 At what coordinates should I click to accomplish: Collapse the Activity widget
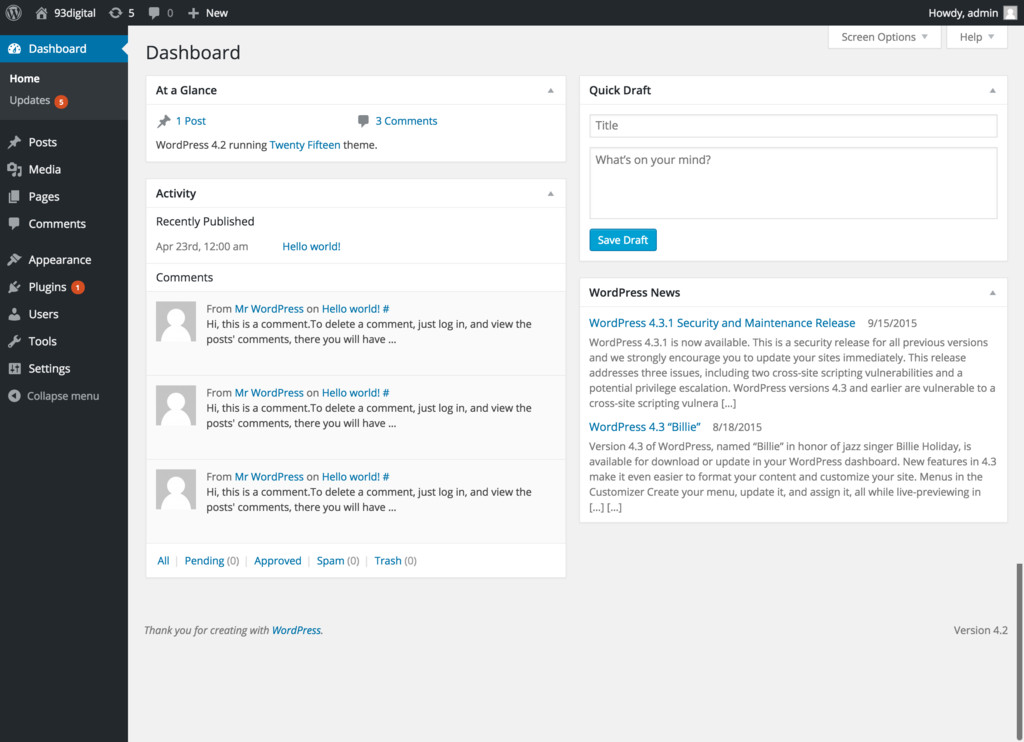pos(550,194)
